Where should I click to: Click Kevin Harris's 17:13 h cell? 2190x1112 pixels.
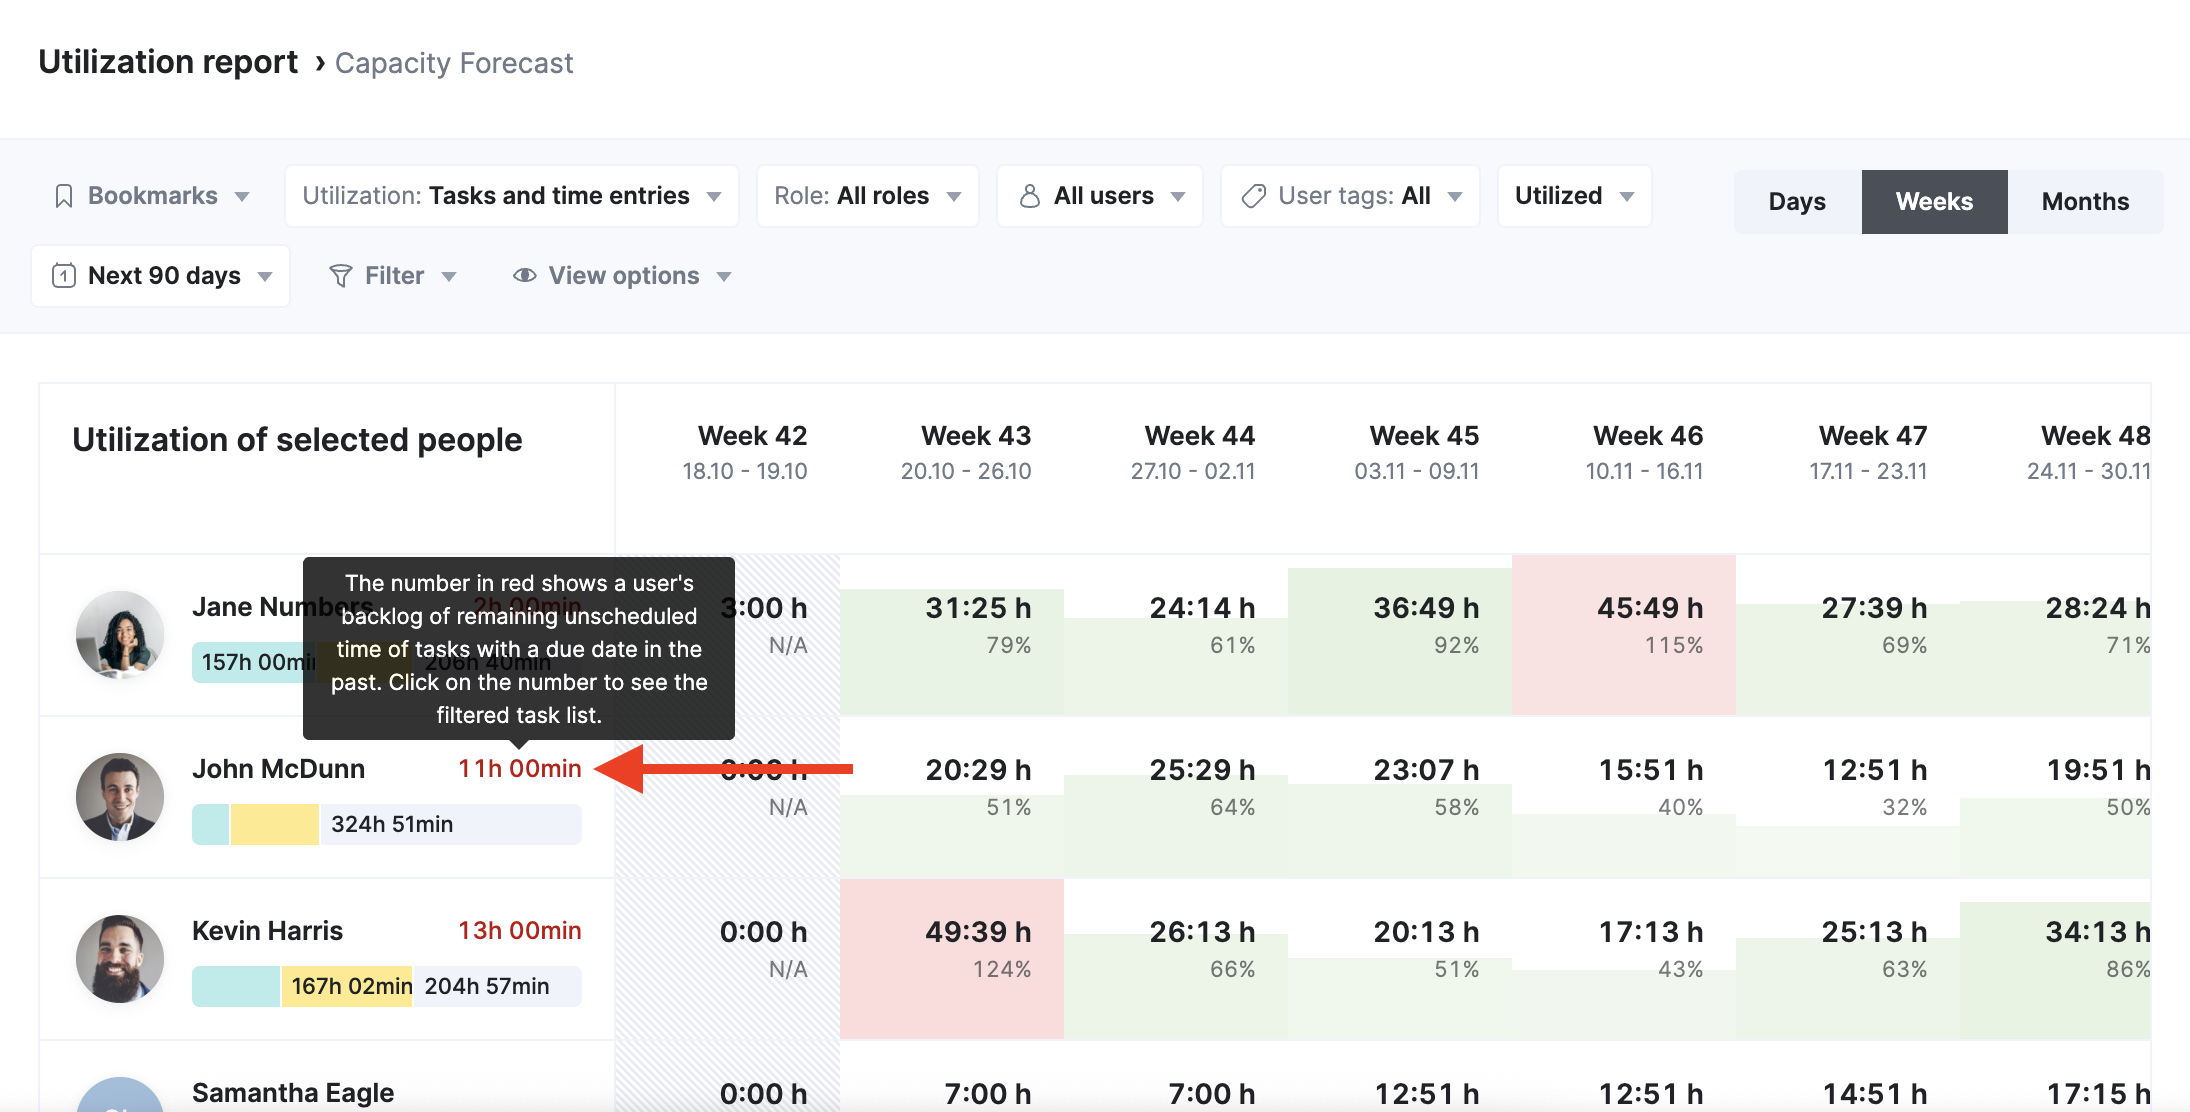pyautogui.click(x=1624, y=959)
